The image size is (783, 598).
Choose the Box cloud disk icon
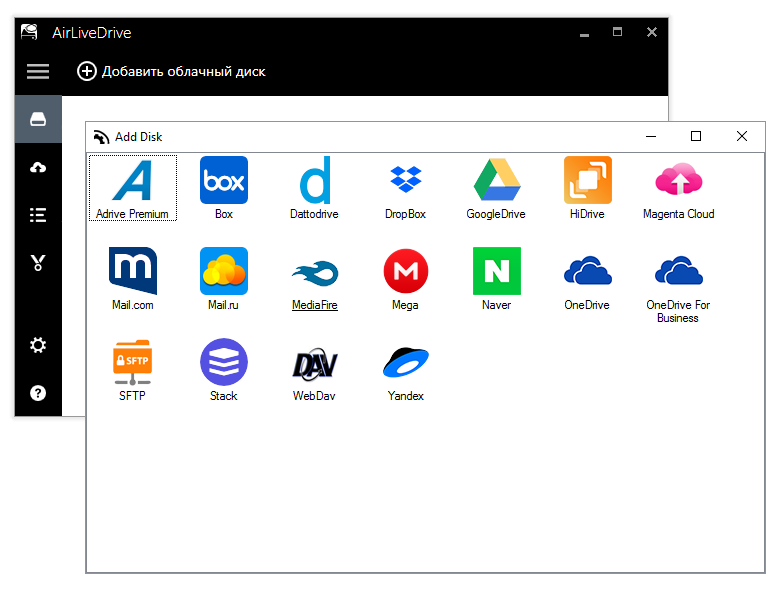tap(224, 181)
